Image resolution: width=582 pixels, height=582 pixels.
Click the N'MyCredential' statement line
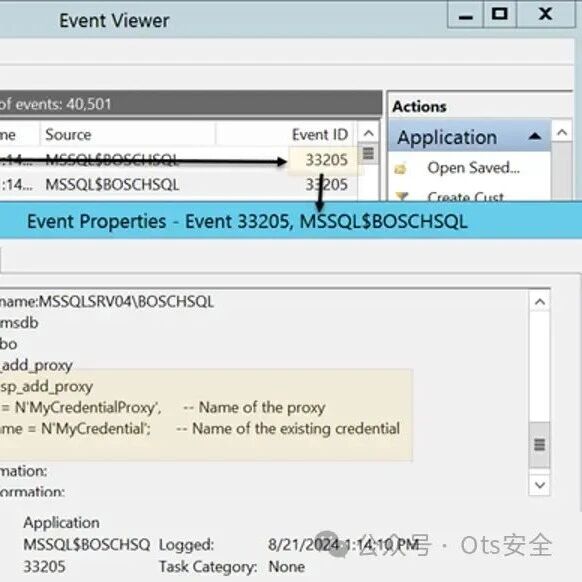pyautogui.click(x=200, y=429)
